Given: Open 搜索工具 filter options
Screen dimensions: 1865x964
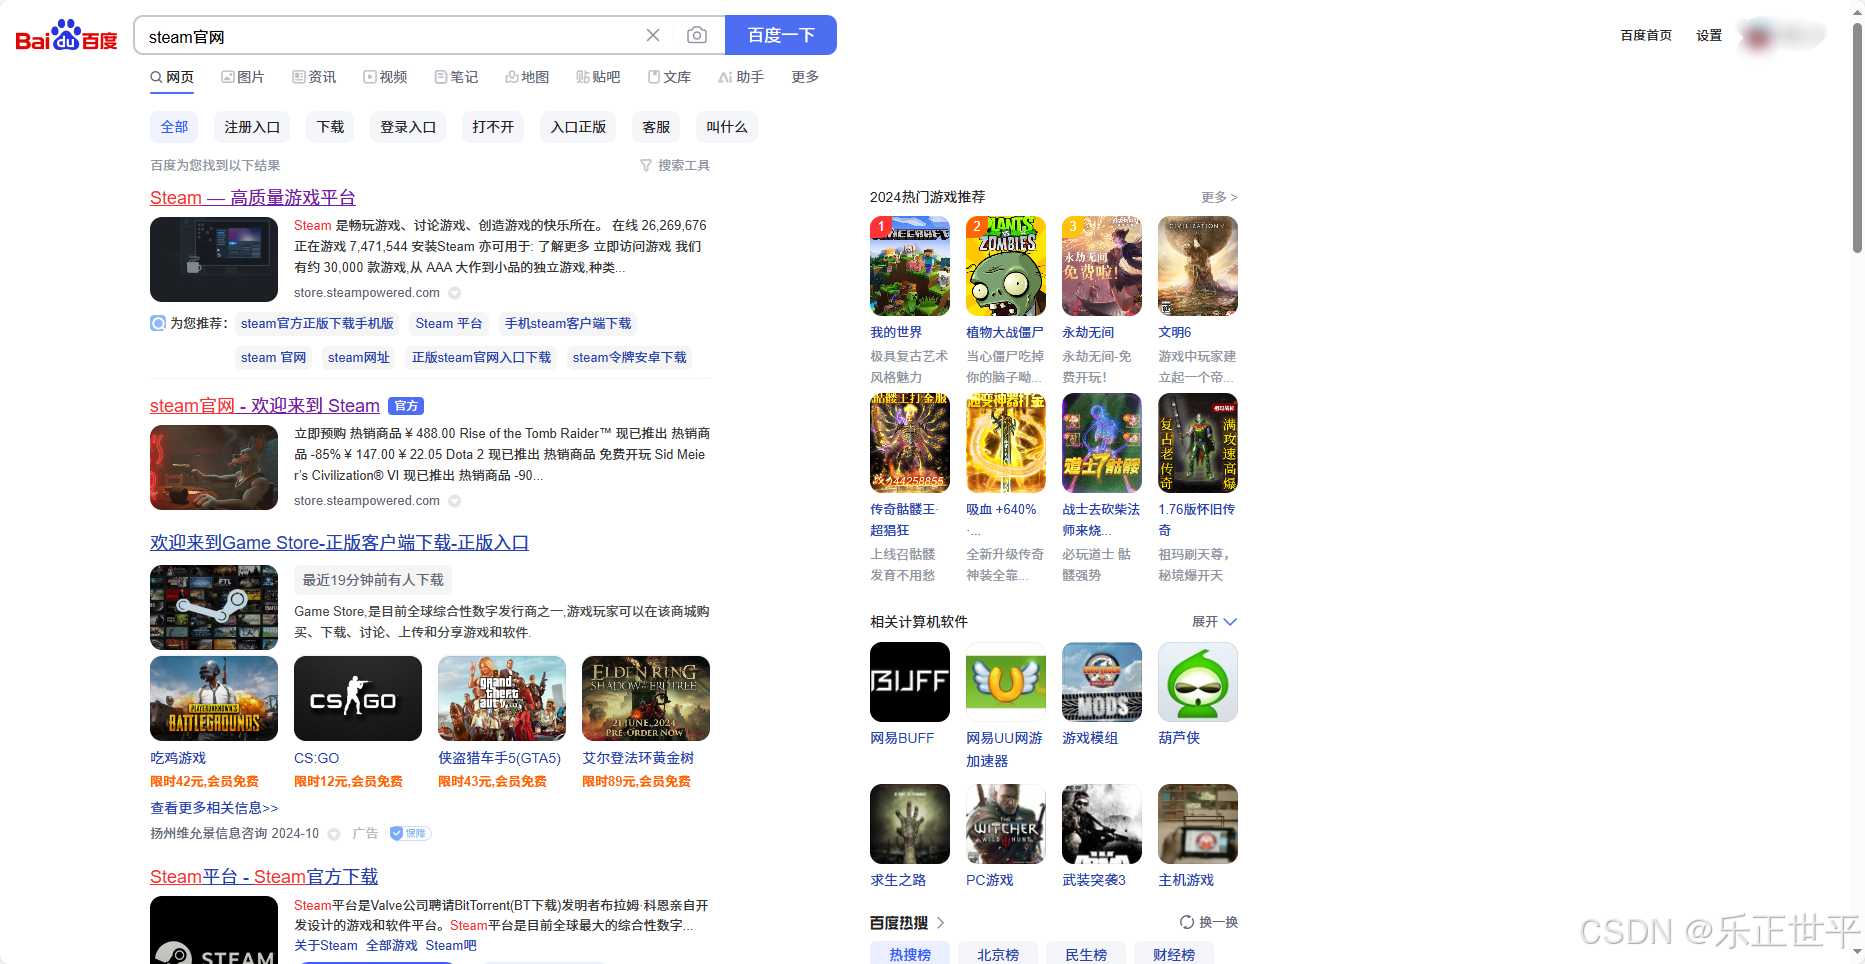Looking at the screenshot, I should tap(675, 165).
